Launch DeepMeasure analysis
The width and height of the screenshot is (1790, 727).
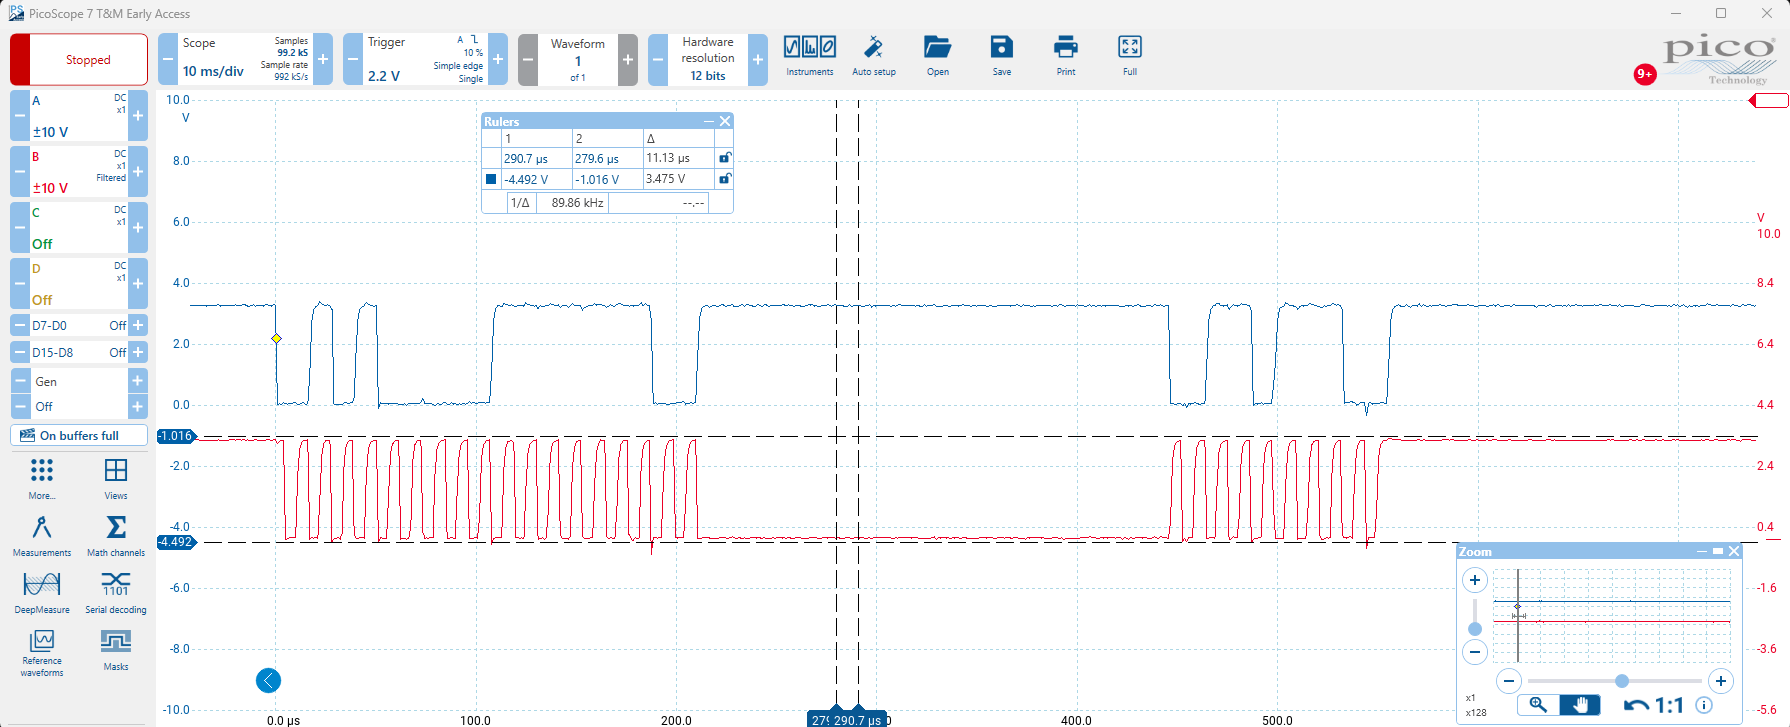click(42, 593)
